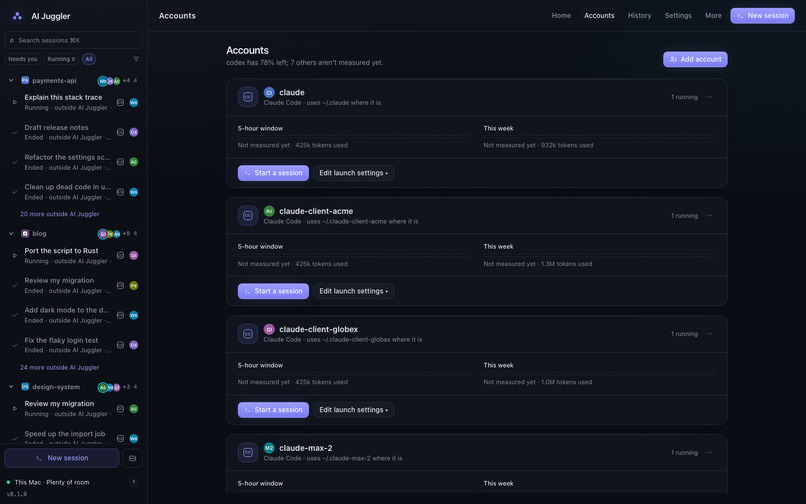Collapse the payments-api project group

[x=11, y=80]
